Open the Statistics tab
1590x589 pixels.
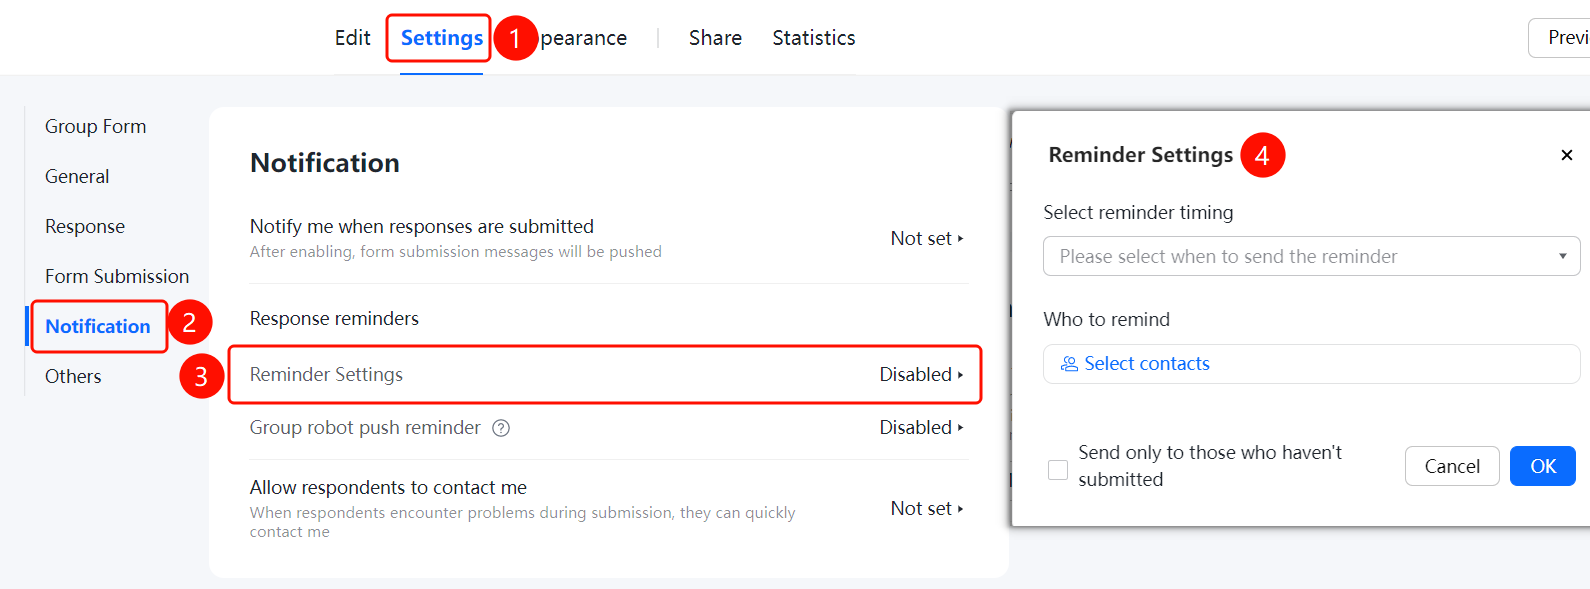[x=814, y=38]
